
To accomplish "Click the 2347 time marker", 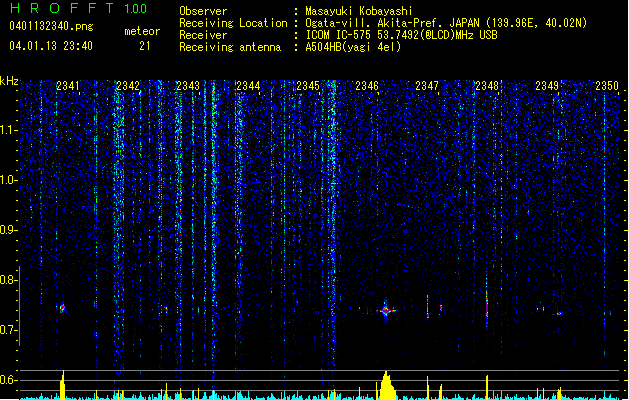I will pos(427,86).
